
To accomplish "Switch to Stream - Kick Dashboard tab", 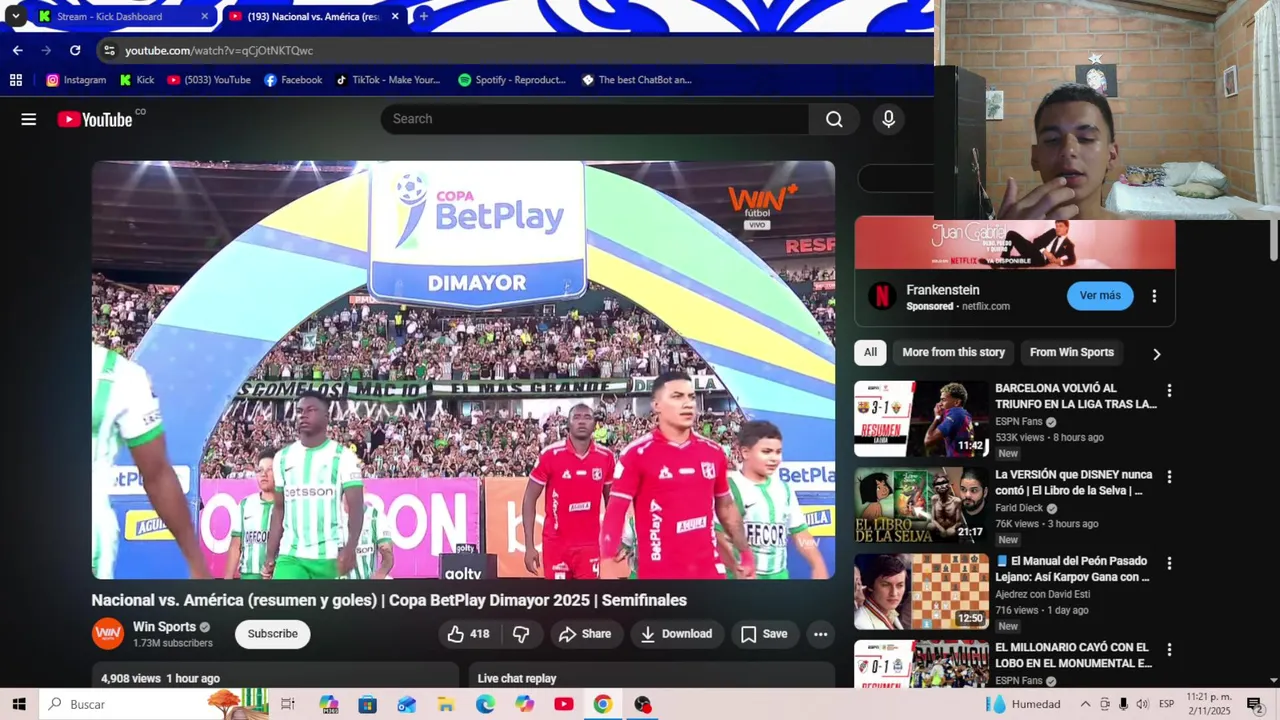I will [122, 16].
